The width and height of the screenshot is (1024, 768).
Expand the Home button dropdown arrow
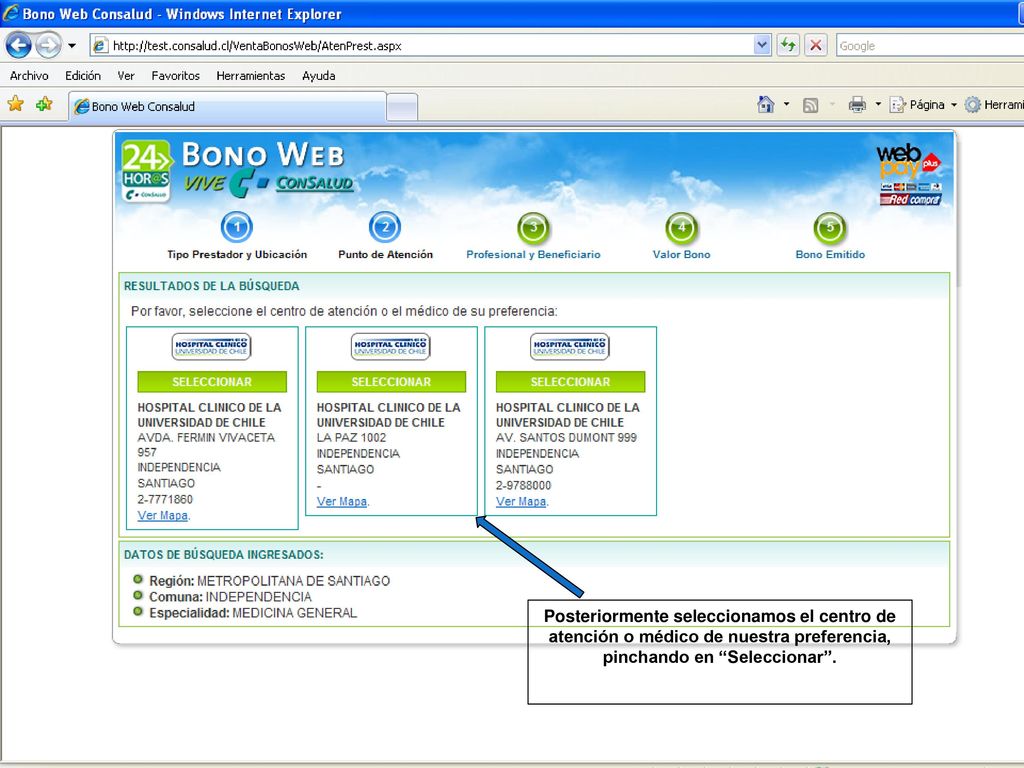[x=786, y=104]
